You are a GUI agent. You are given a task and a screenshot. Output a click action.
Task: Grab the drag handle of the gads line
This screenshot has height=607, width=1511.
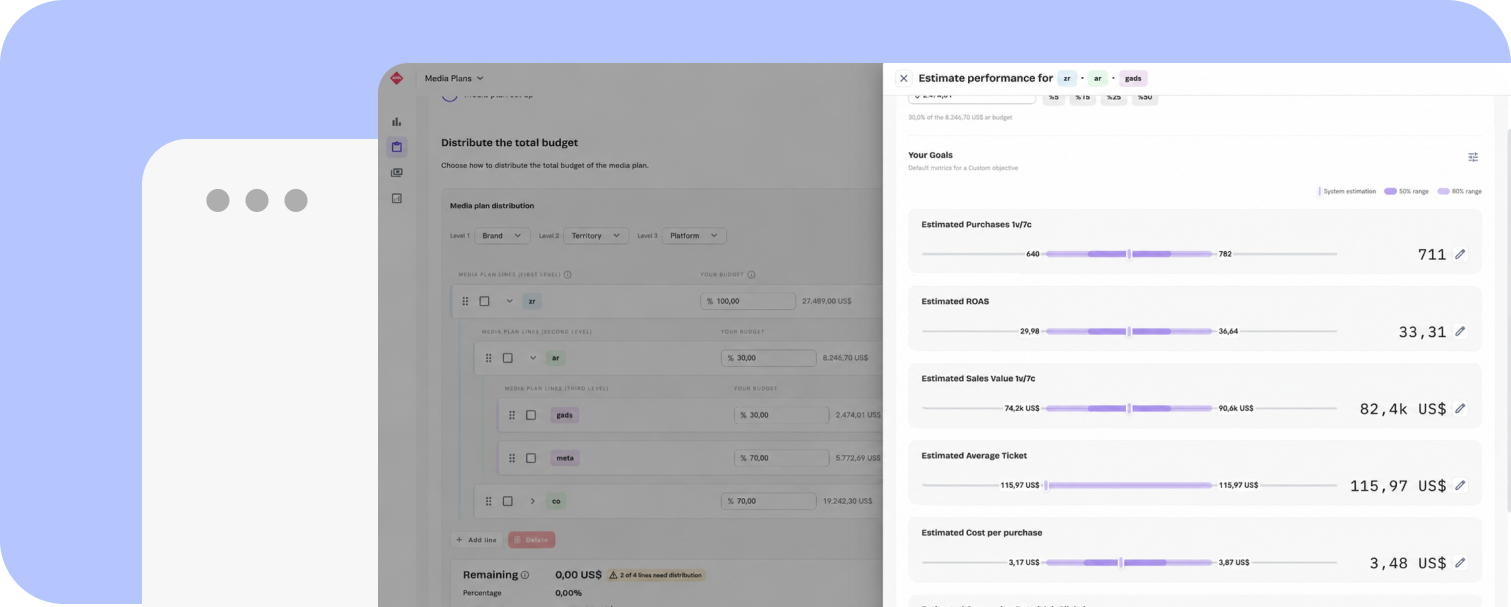[511, 415]
